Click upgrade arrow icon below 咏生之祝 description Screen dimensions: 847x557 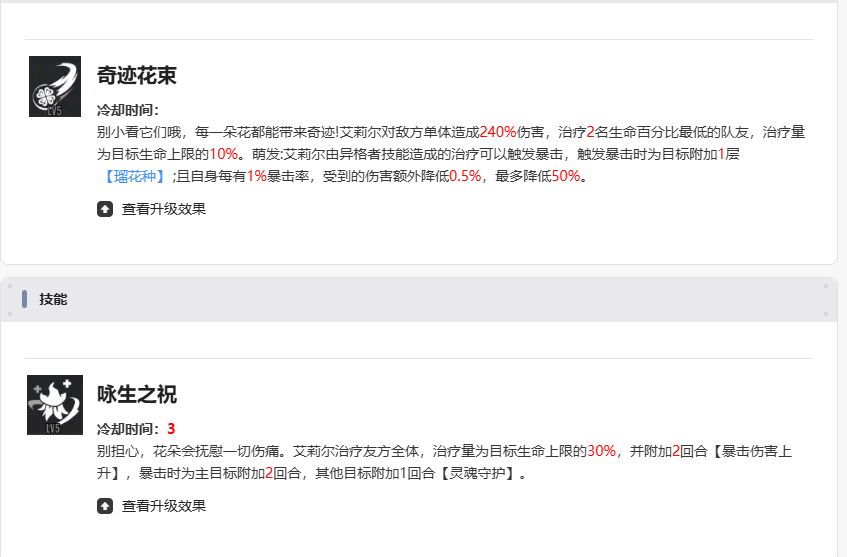pos(105,506)
